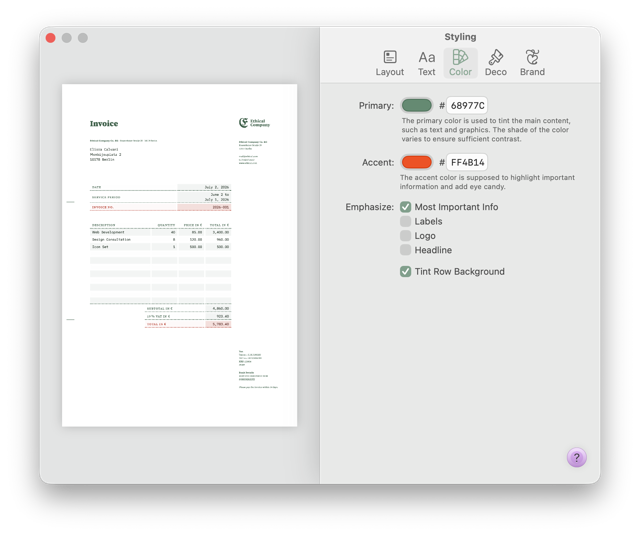Image resolution: width=640 pixels, height=536 pixels.
Task: Switch to the Brand styling tab
Action: coord(532,63)
